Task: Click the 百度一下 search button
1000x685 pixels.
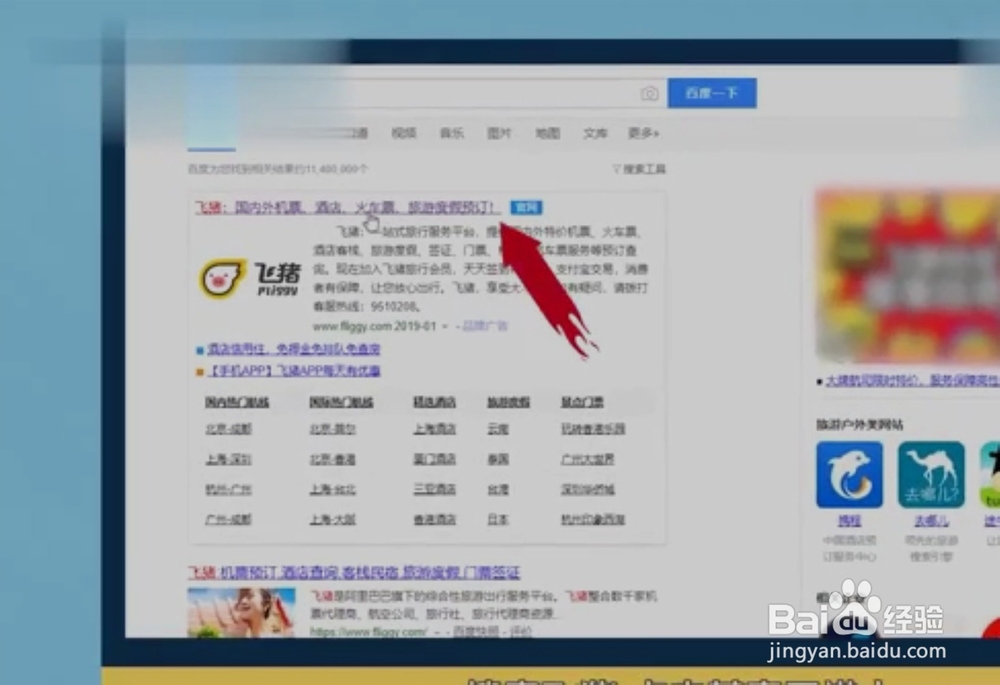Action: pos(712,93)
